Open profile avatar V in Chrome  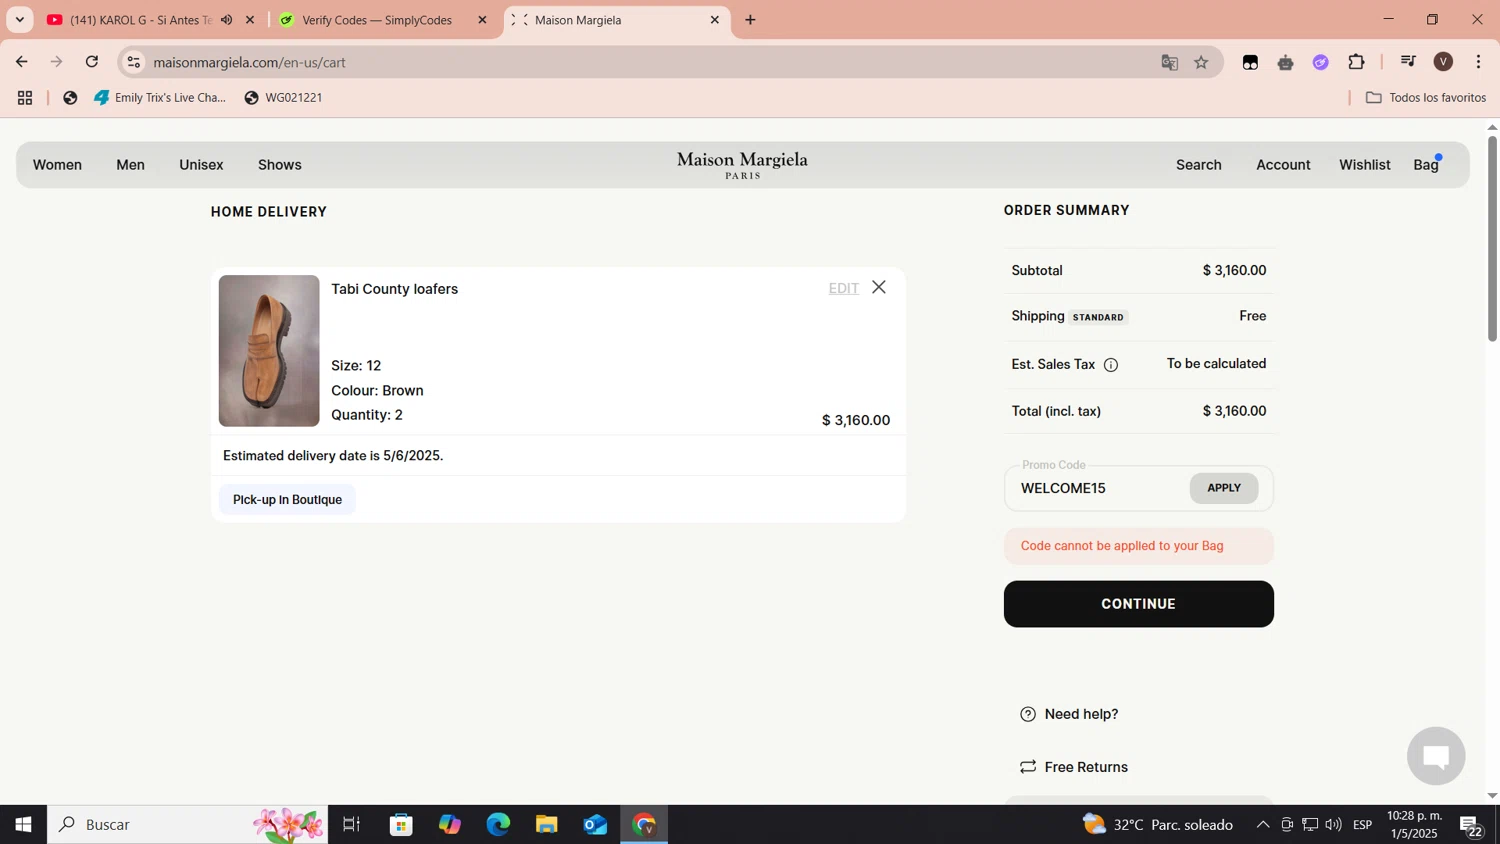[x=1443, y=62]
